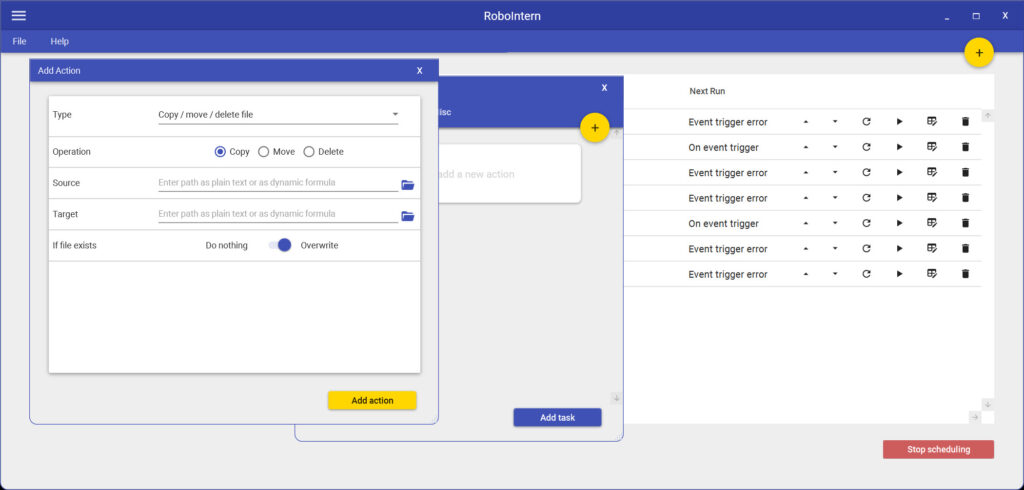Edit the first task row using edit-table icon
1024x490 pixels.
tap(932, 122)
